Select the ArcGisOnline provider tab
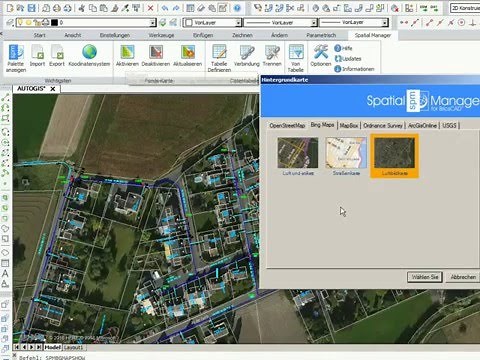Viewport: 480px width, 360px height. point(422,125)
